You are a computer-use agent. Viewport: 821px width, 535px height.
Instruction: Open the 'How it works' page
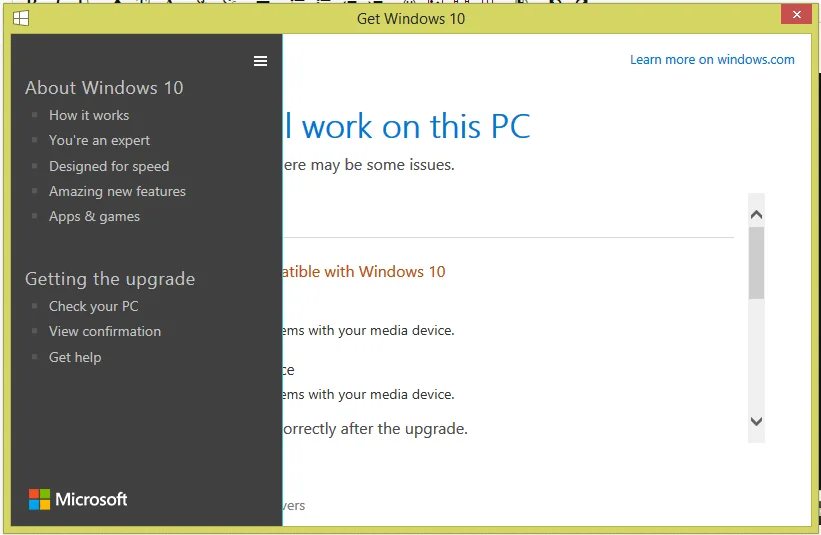click(89, 115)
